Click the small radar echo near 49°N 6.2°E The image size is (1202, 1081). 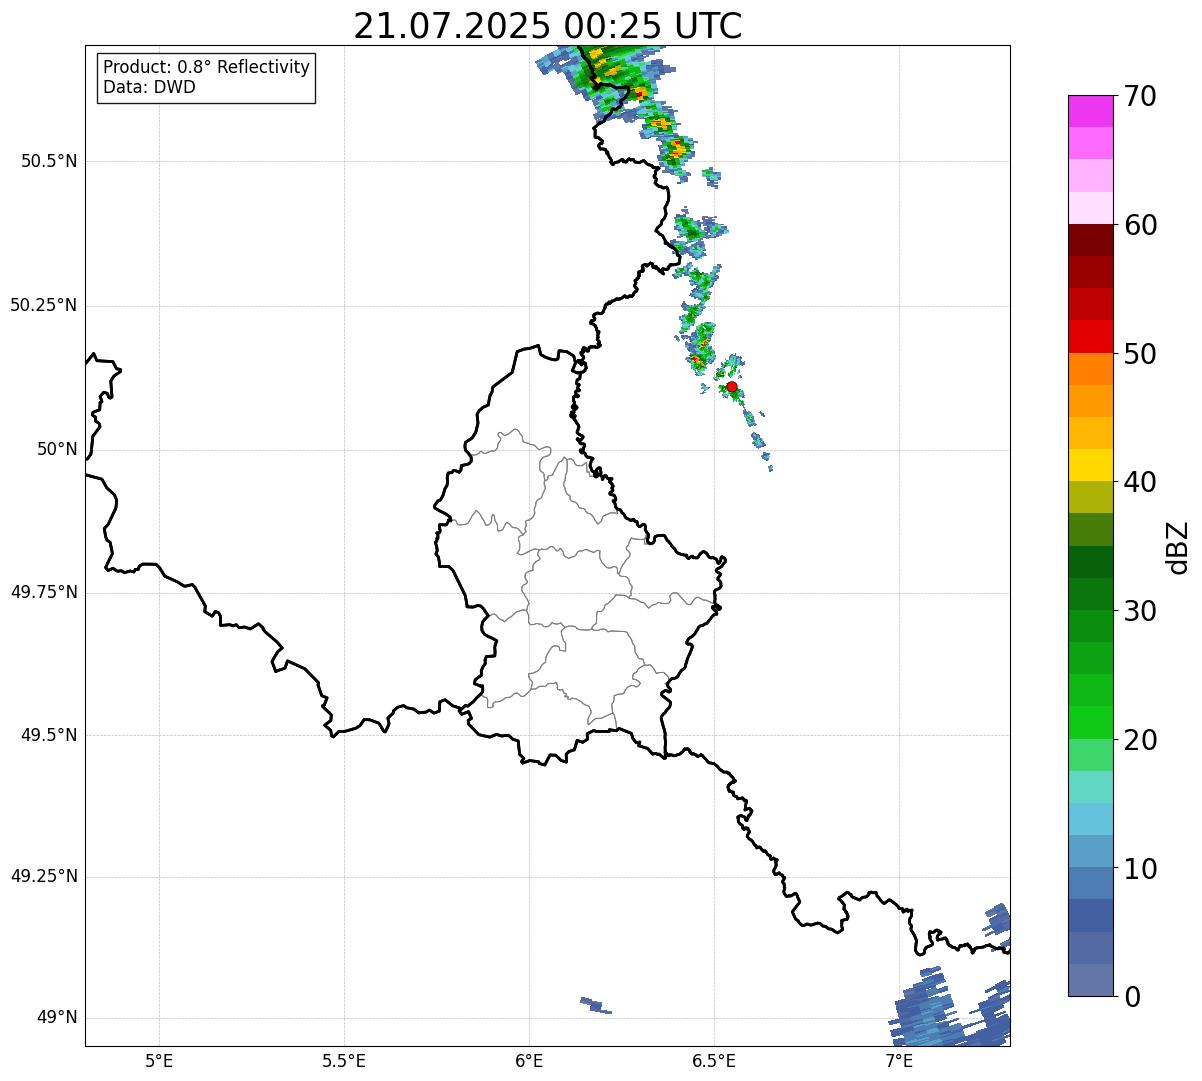click(595, 1005)
